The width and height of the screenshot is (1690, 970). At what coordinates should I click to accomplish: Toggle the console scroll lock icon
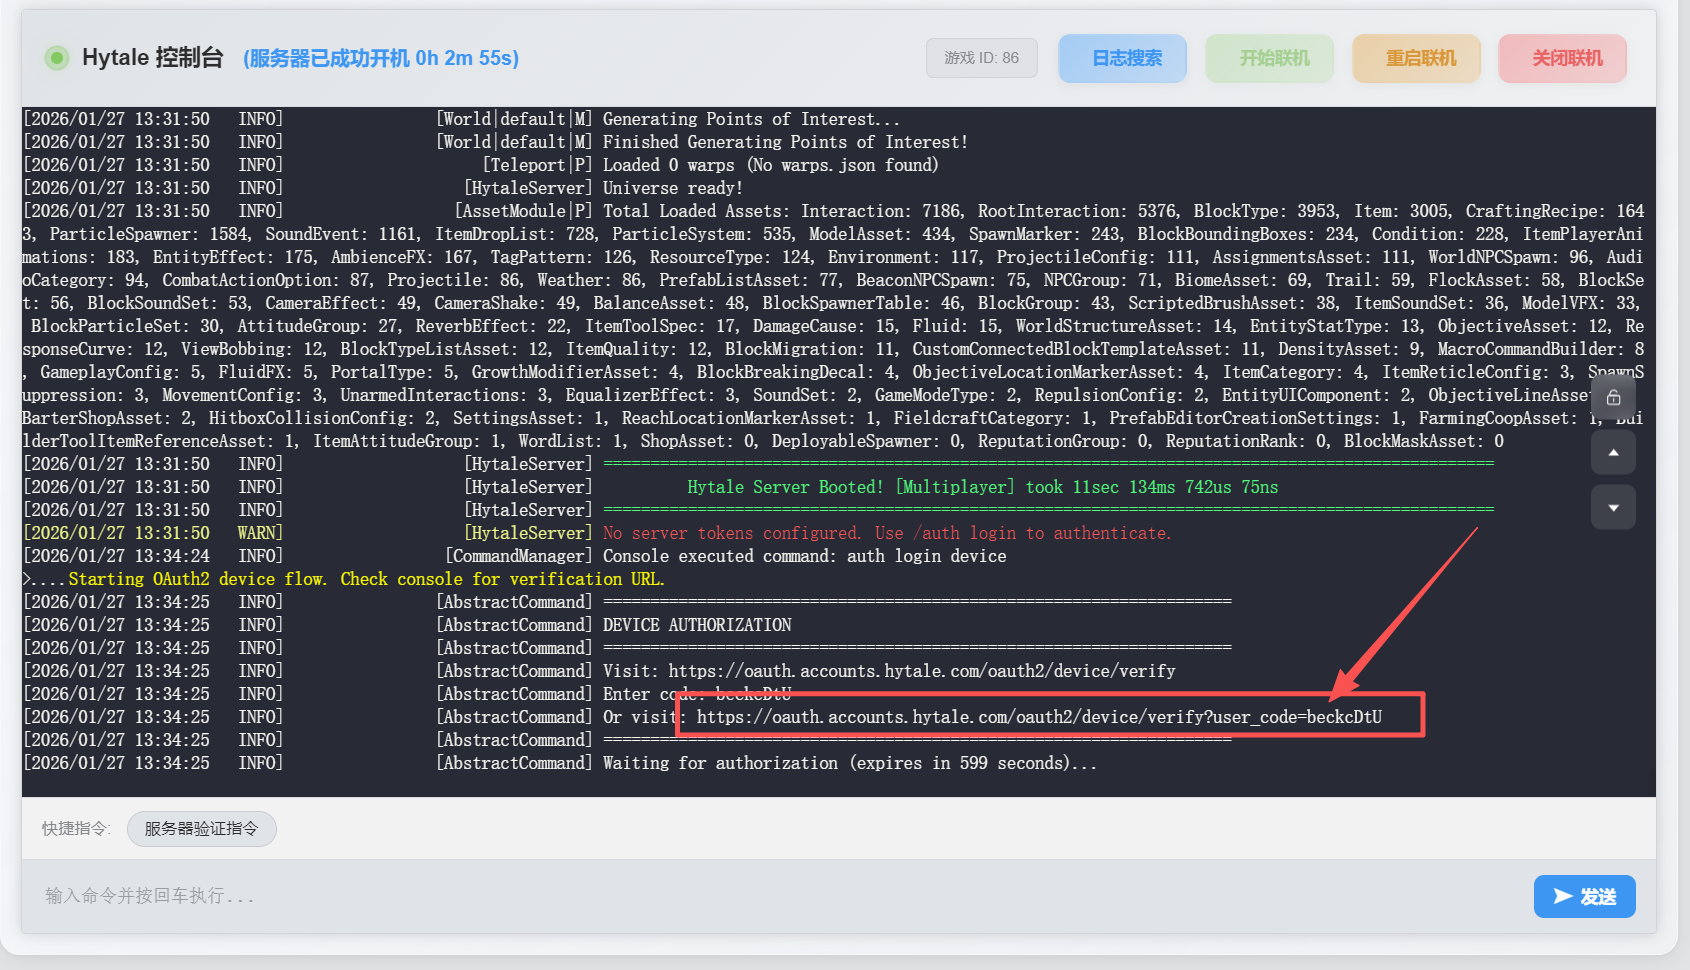coord(1613,397)
